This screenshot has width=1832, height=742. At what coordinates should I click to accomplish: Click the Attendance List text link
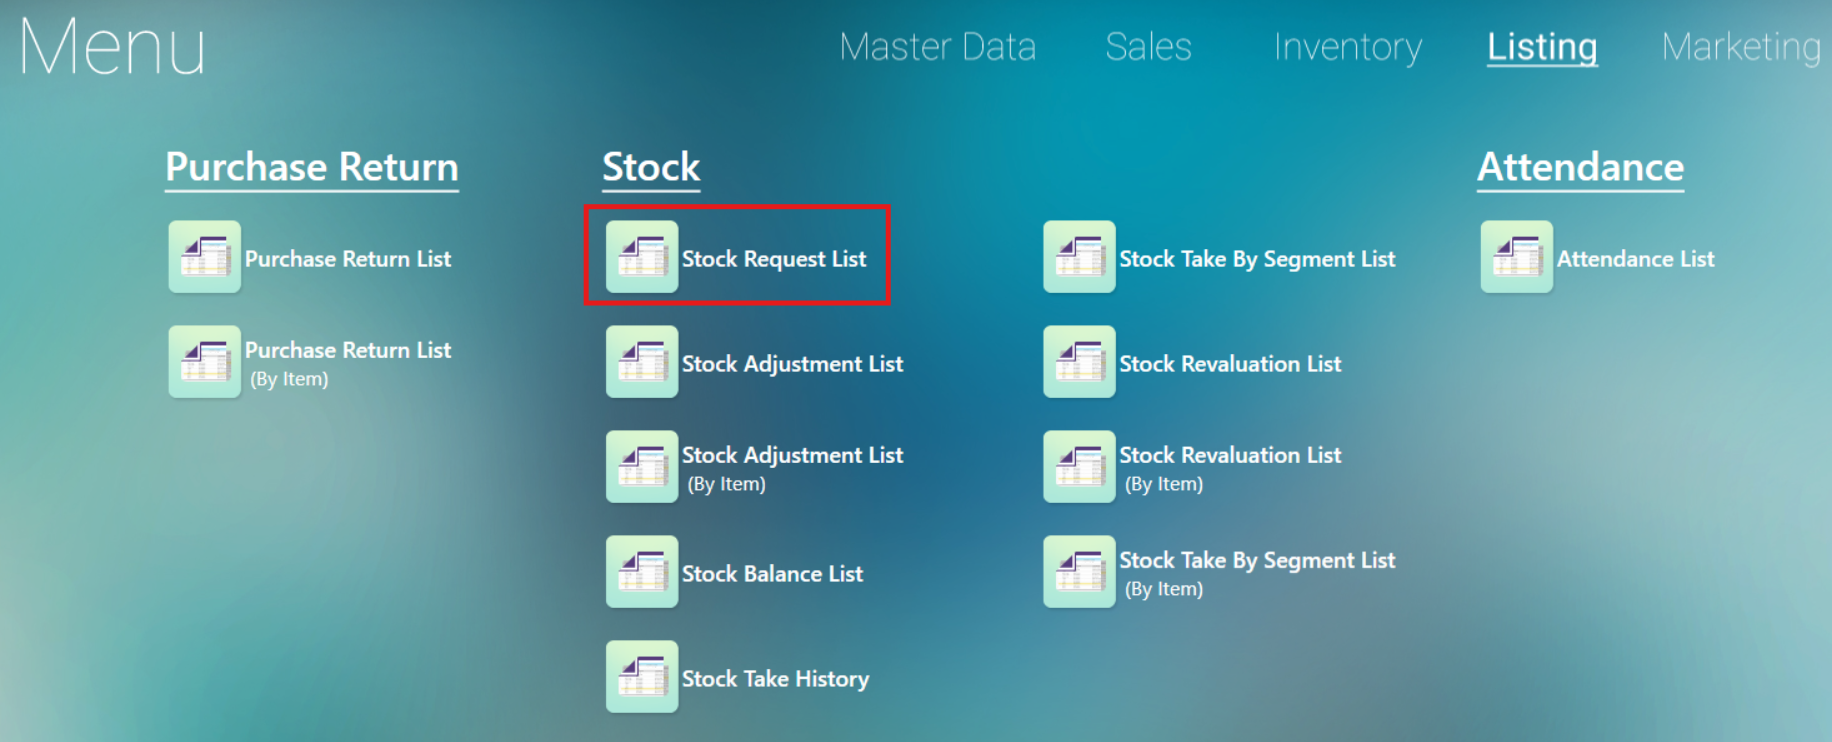pos(1636,259)
